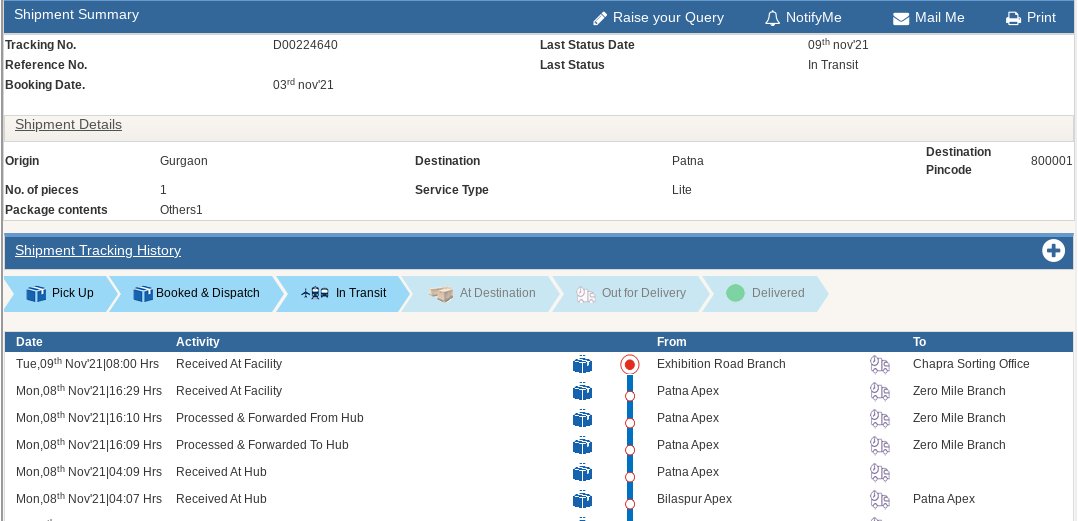This screenshot has width=1078, height=521.
Task: Click package icon in 04:07 Hrs row
Action: tap(582, 499)
